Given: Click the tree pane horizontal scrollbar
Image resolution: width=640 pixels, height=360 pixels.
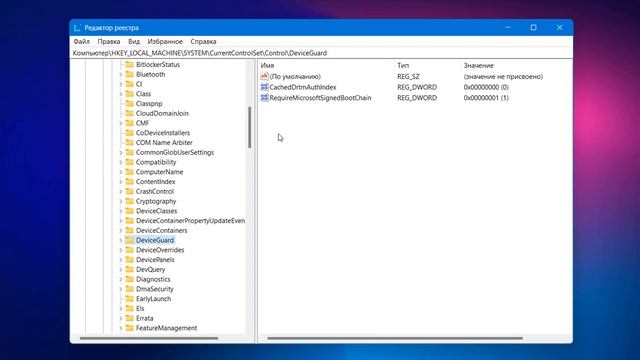Looking at the screenshot, I should [x=149, y=338].
